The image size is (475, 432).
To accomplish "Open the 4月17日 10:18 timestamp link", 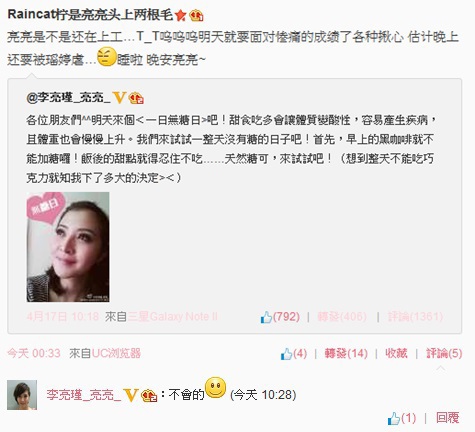I will (63, 317).
